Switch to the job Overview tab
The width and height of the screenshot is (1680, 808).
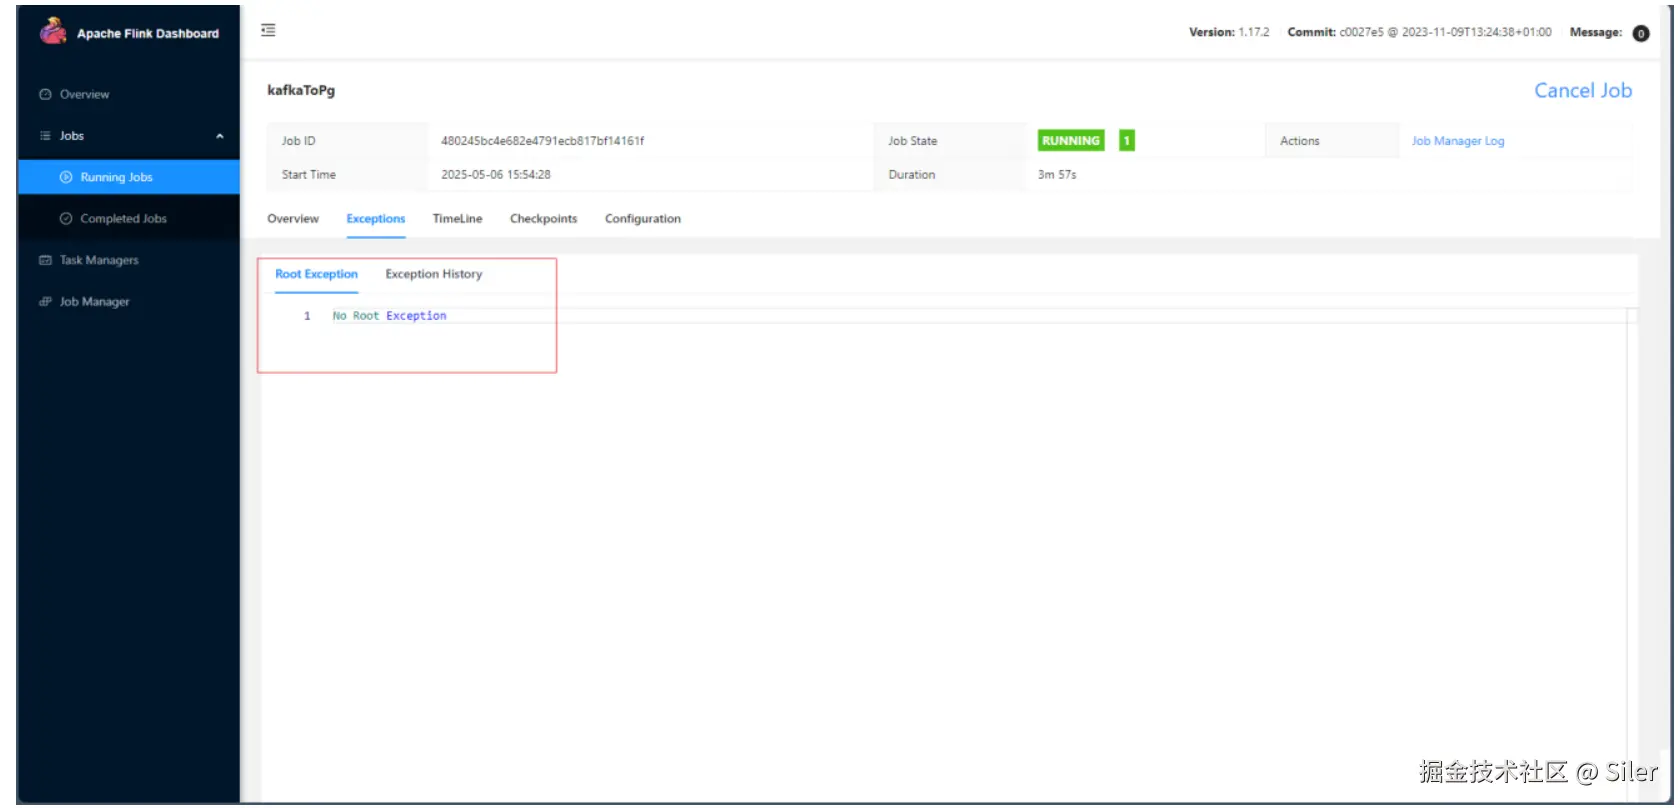coord(293,218)
